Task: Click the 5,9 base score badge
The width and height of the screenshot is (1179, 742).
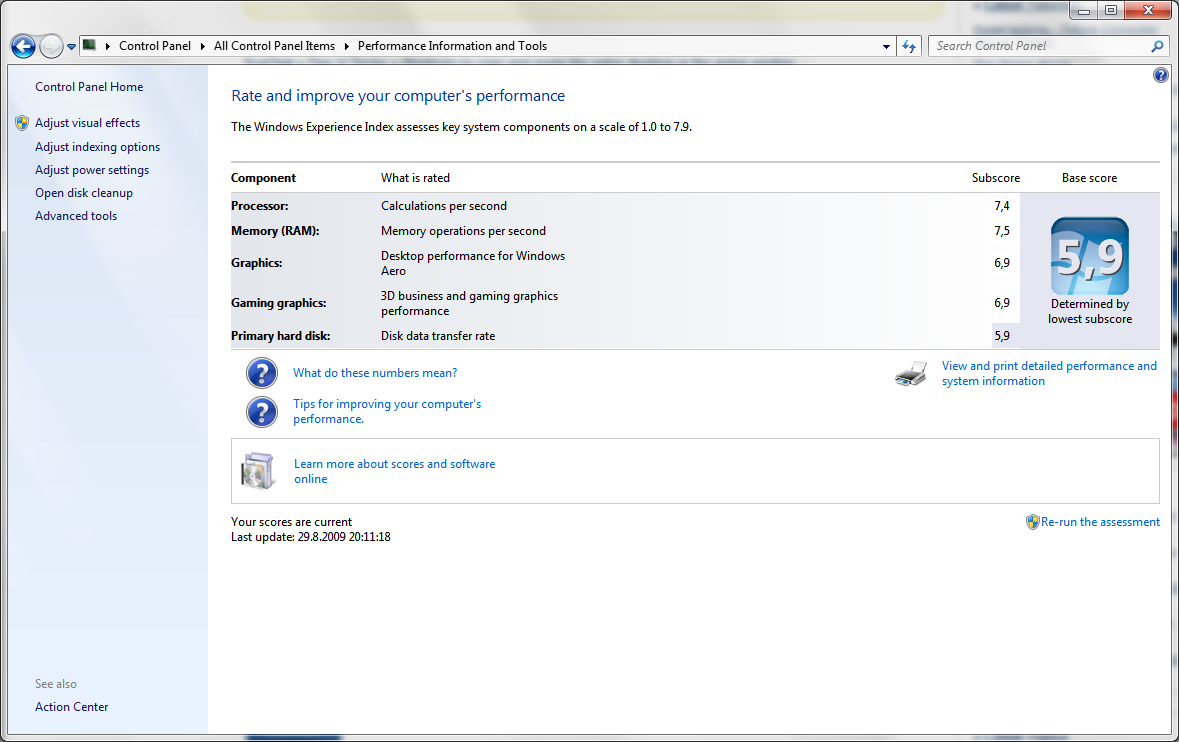Action: point(1089,256)
